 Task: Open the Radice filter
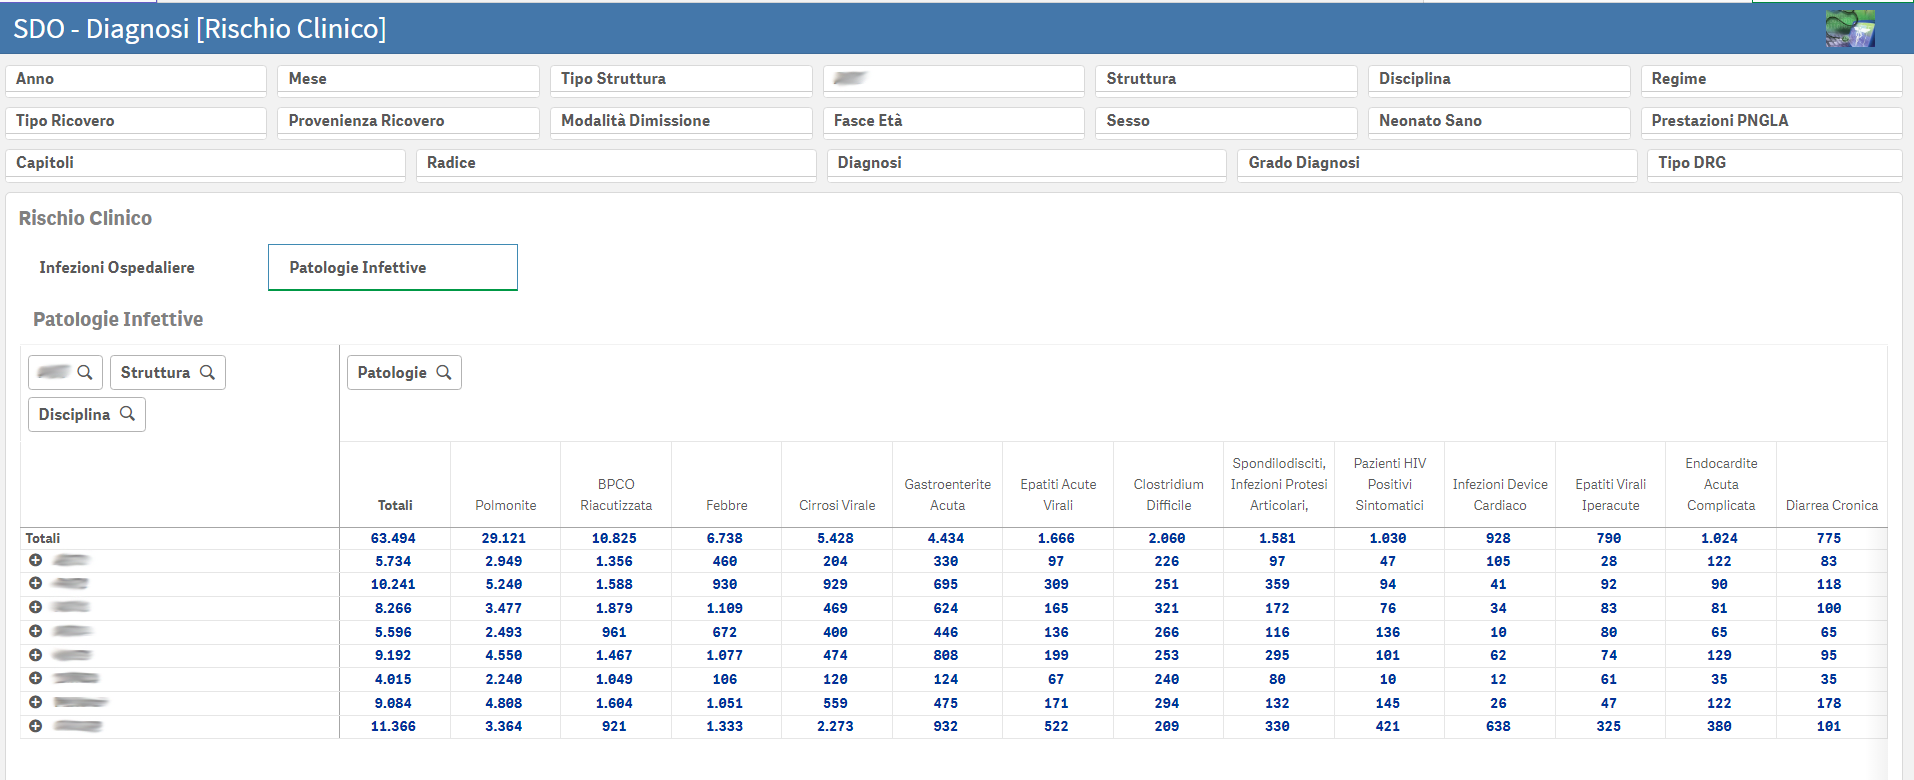pyautogui.click(x=616, y=163)
